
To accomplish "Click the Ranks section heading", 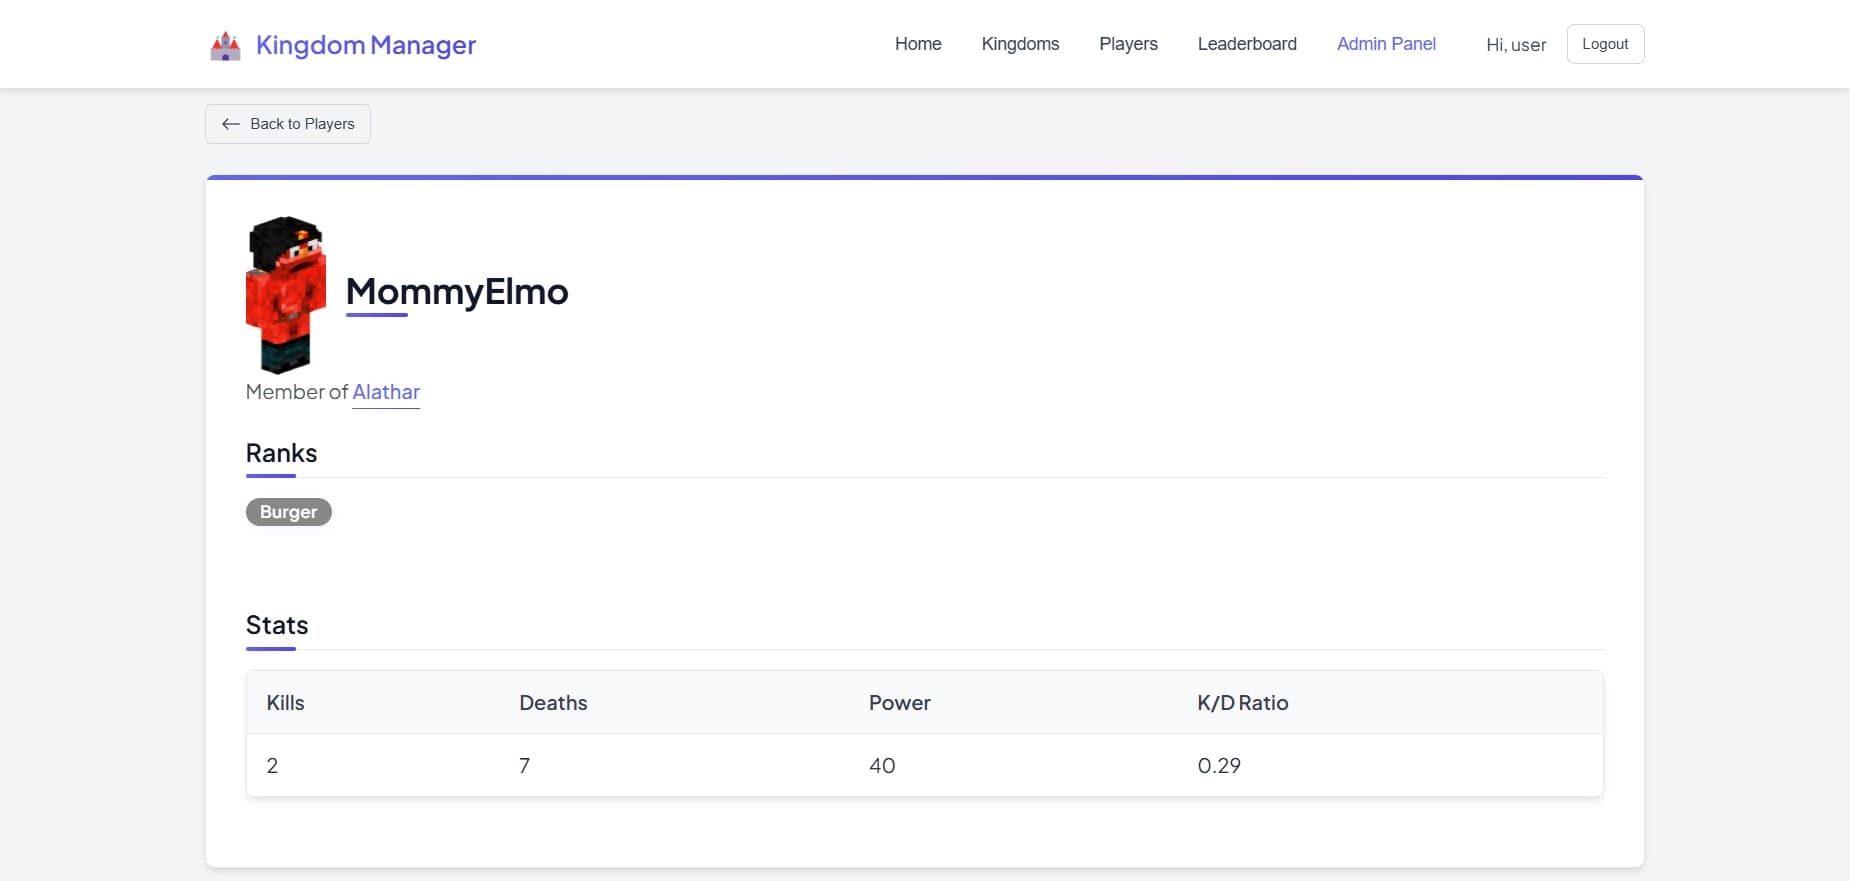I will coord(281,453).
